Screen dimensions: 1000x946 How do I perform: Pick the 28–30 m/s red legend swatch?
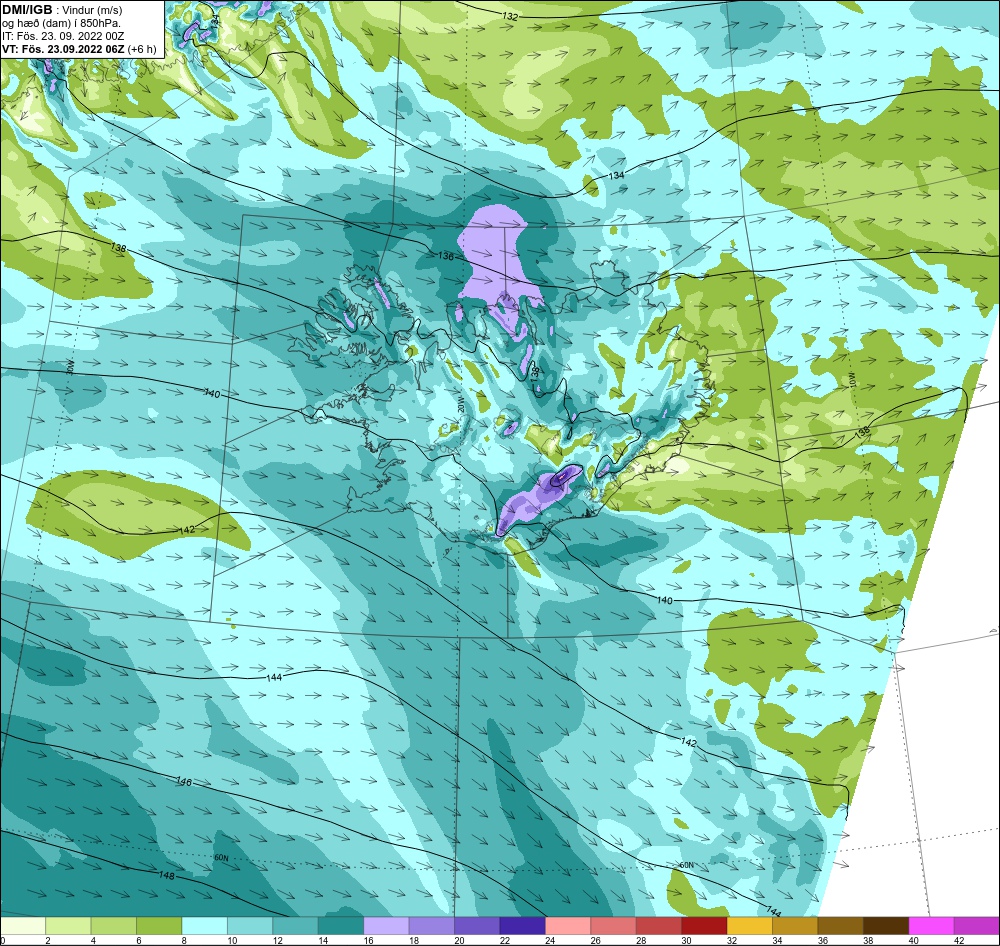659,926
